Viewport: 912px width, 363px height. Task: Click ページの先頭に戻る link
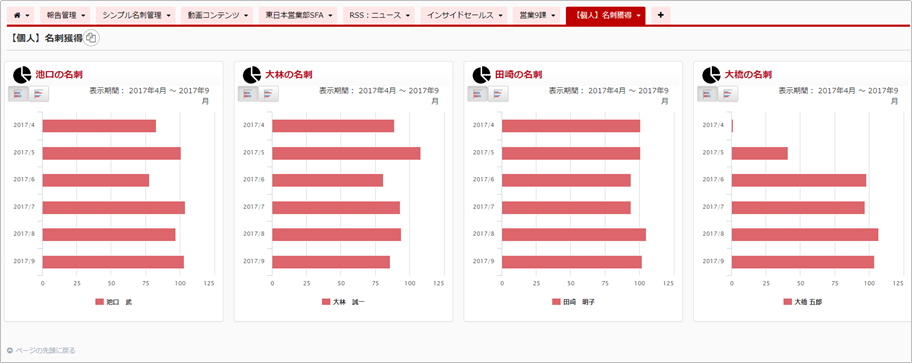(41, 351)
